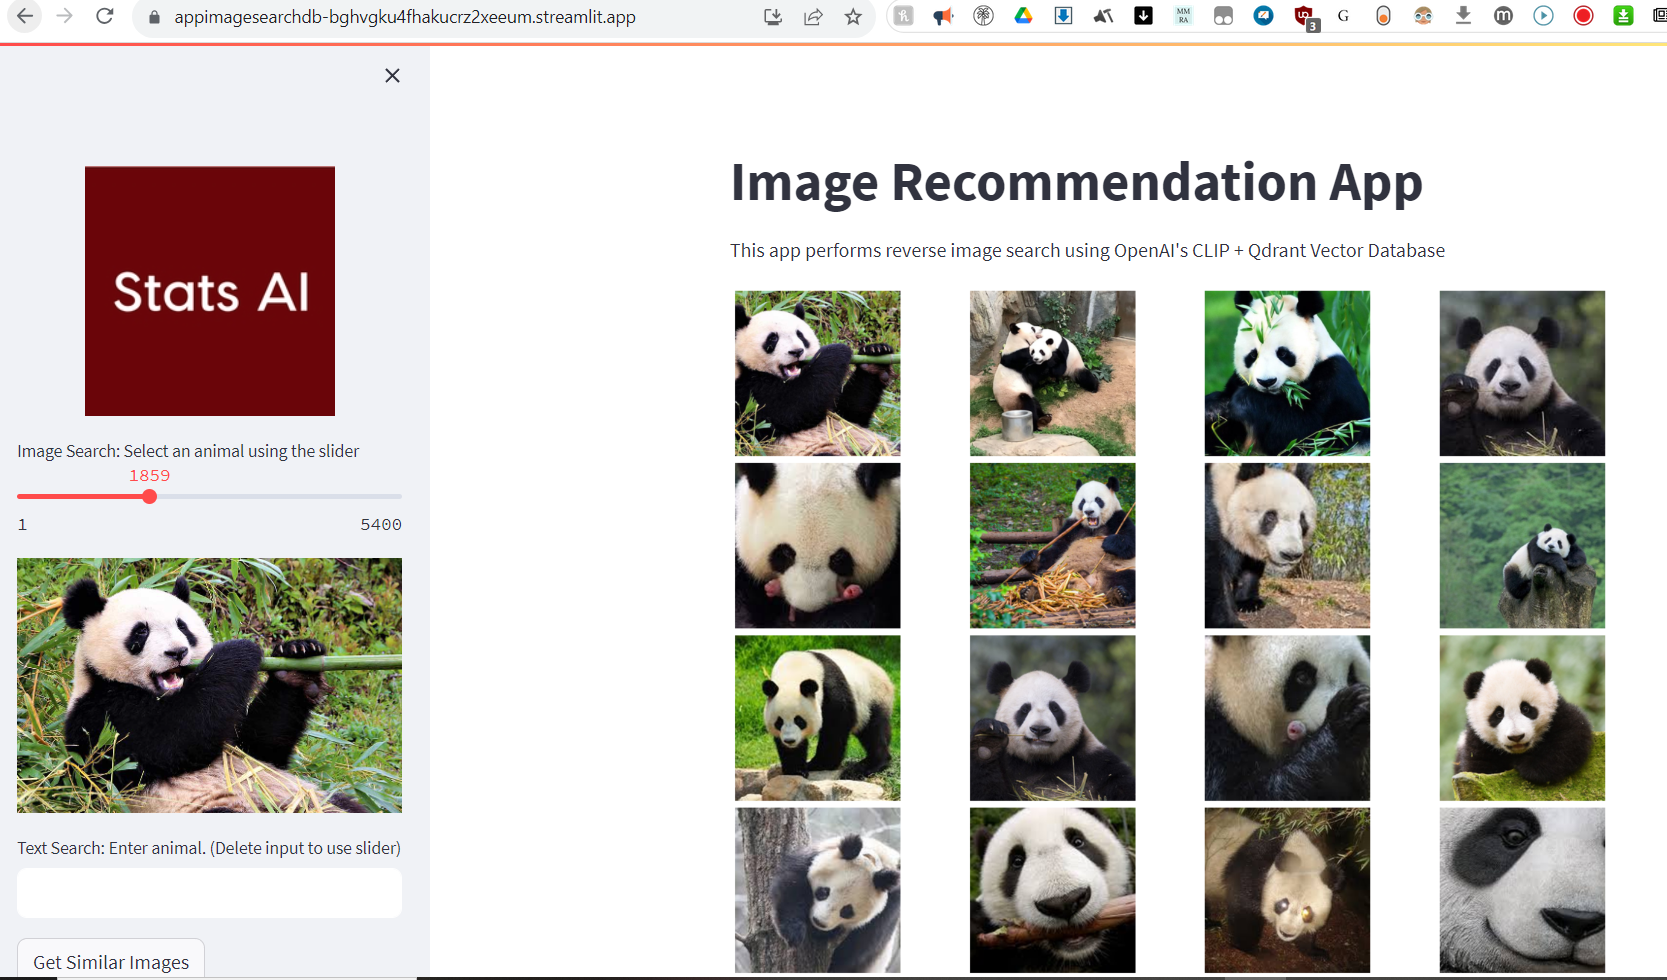Open the green download manager extension
Viewport: 1667px width, 980px height.
click(x=1623, y=16)
